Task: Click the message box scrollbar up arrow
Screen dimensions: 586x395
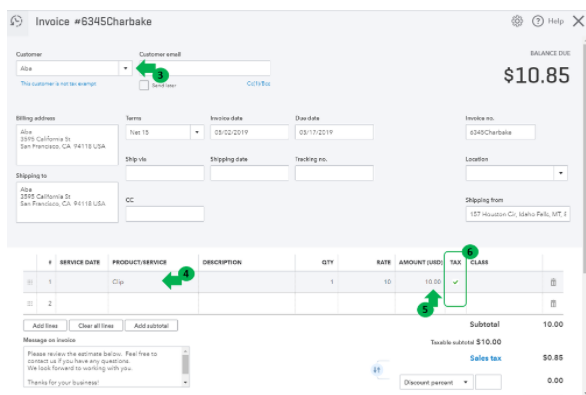Action: coord(186,351)
